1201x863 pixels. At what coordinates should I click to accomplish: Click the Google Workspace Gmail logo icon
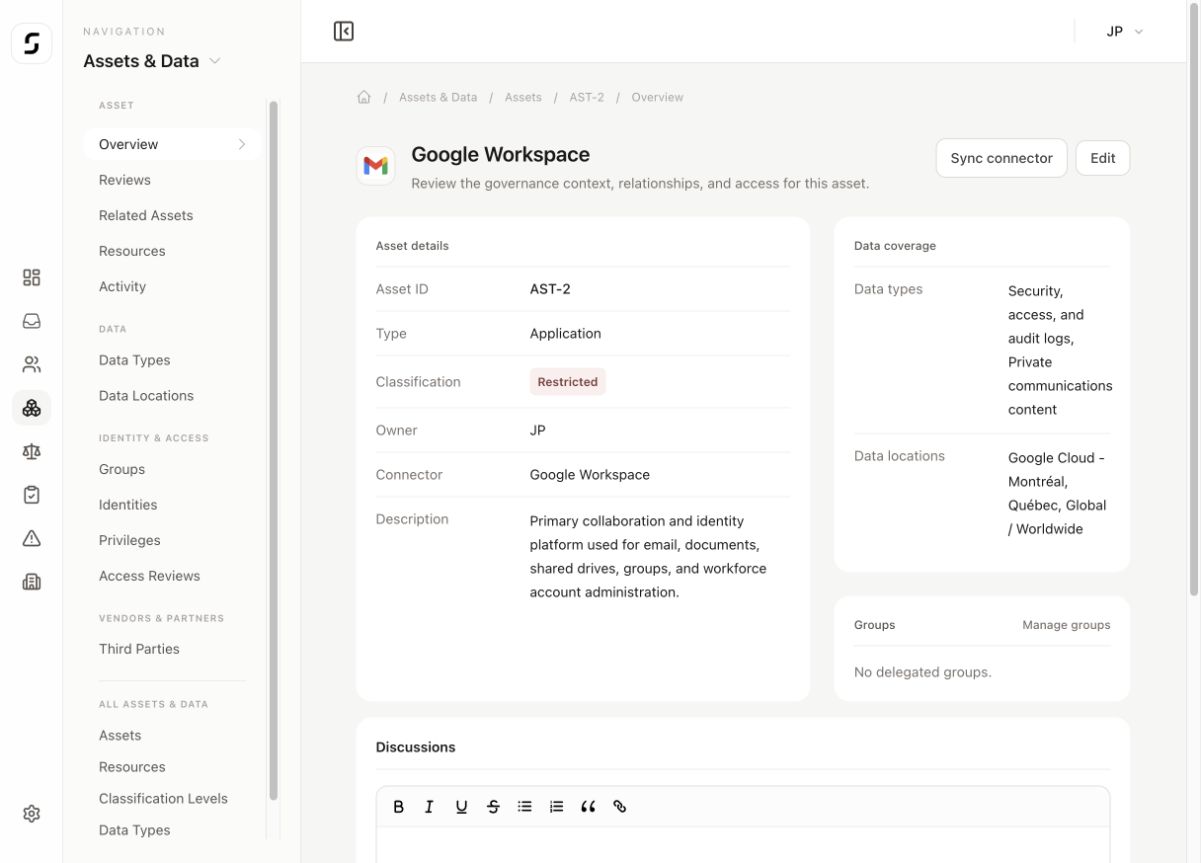coord(376,166)
